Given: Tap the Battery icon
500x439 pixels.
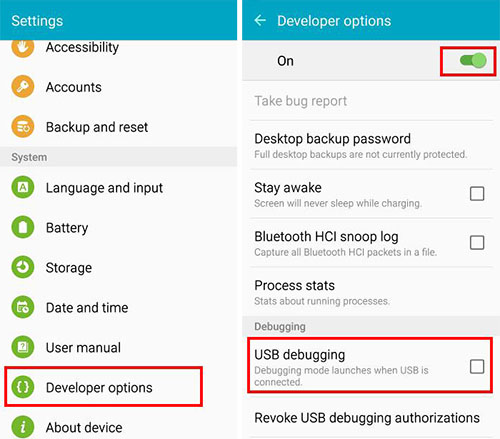Looking at the screenshot, I should [23, 227].
